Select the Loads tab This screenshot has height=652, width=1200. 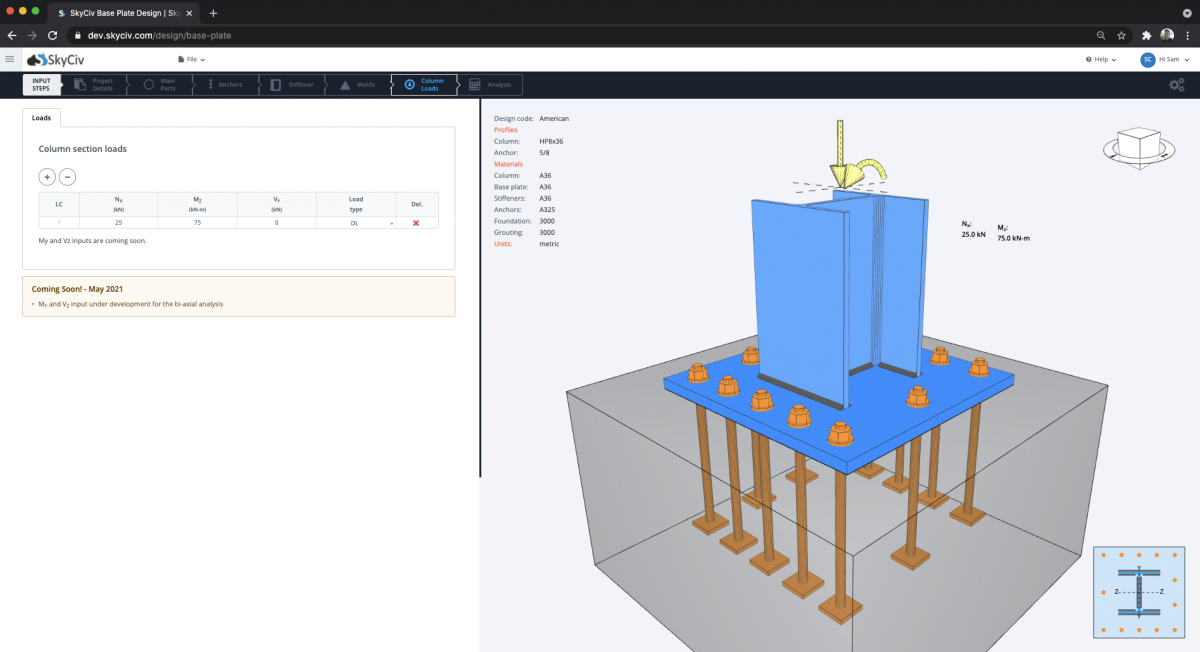[x=41, y=118]
